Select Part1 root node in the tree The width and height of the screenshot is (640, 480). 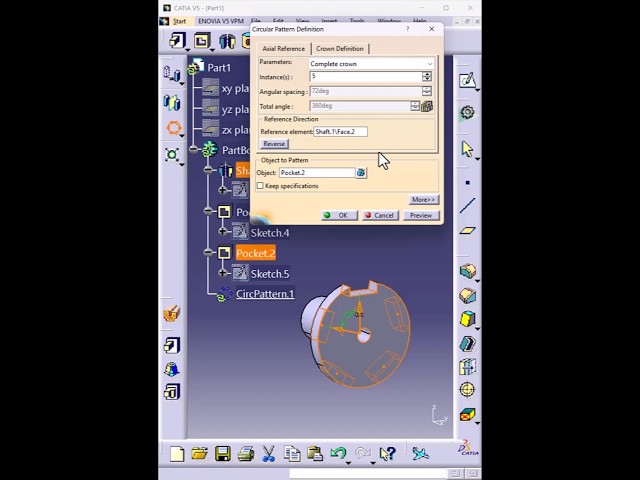pos(219,68)
